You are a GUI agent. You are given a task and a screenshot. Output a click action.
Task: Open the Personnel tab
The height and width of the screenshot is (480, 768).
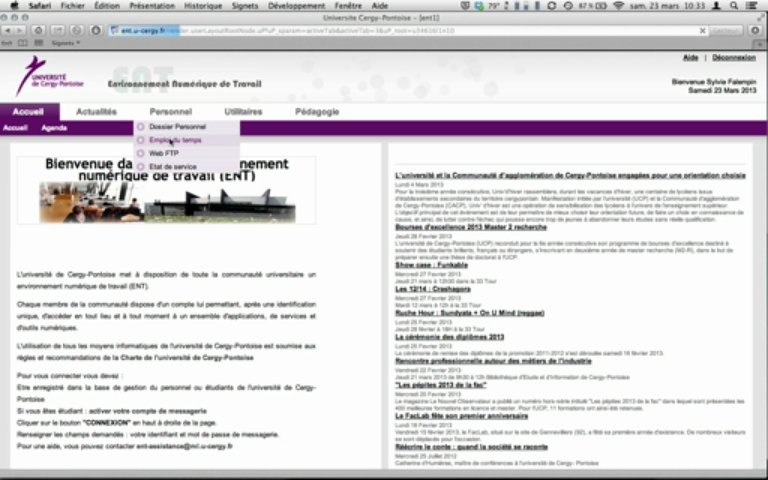170,112
